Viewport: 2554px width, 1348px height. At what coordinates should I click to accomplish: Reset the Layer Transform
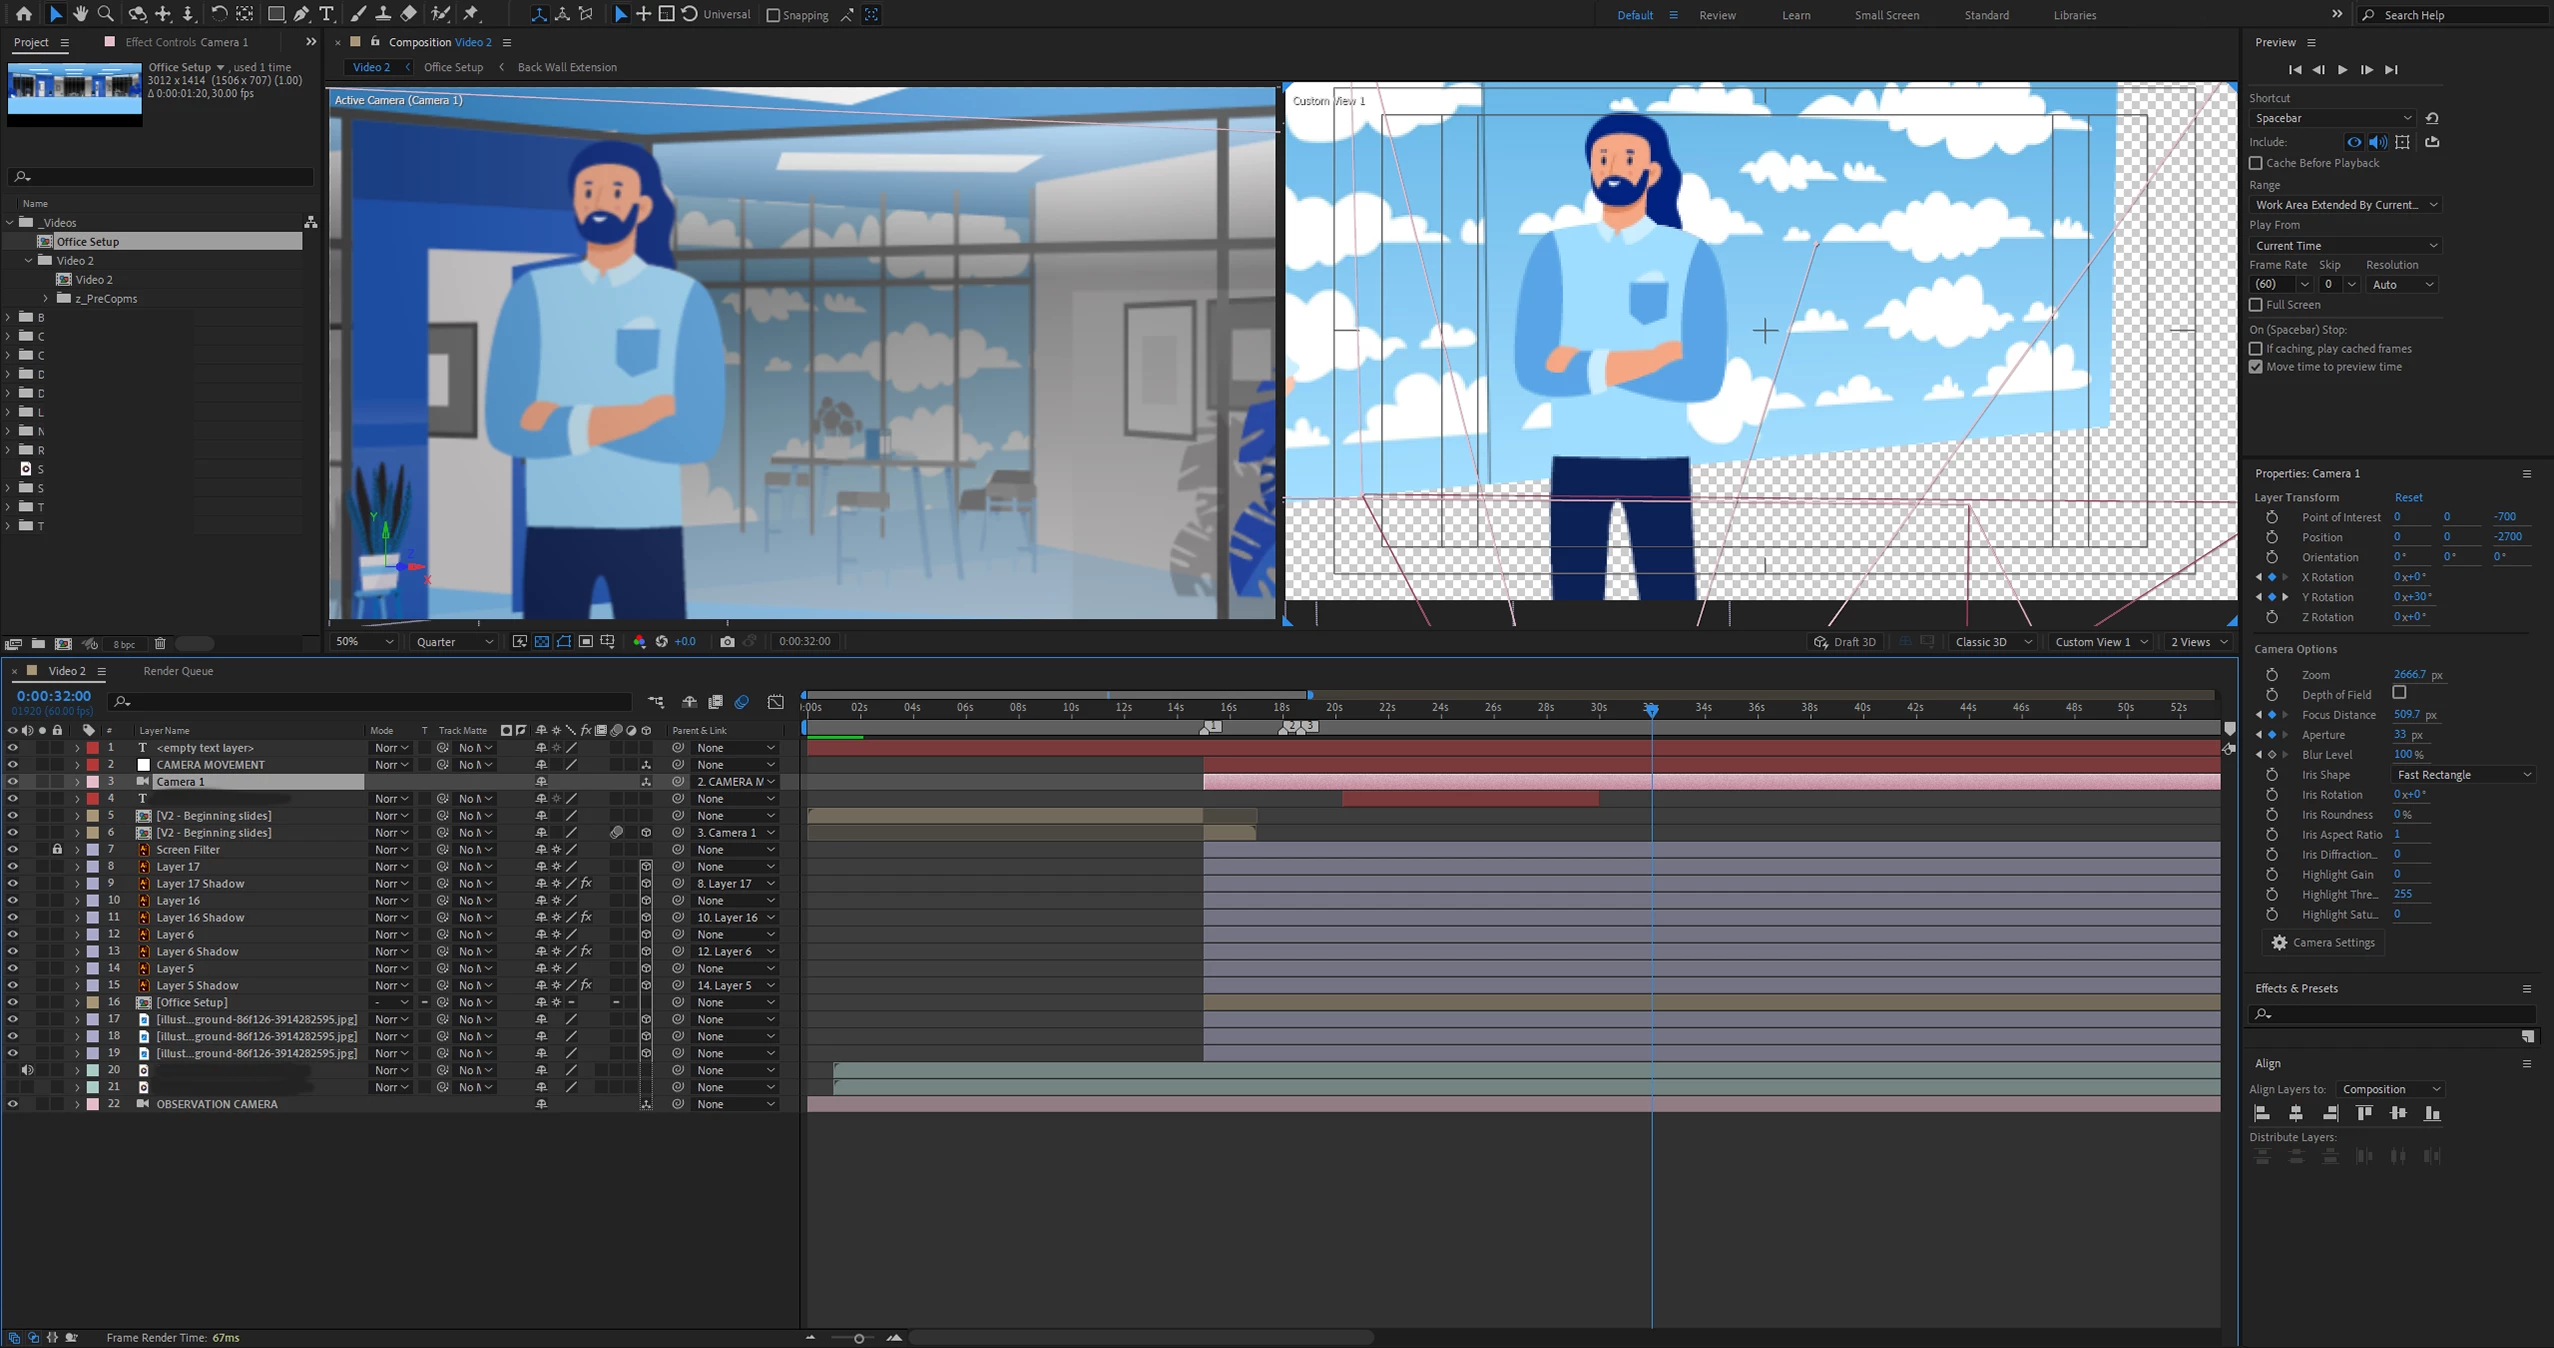click(2408, 497)
